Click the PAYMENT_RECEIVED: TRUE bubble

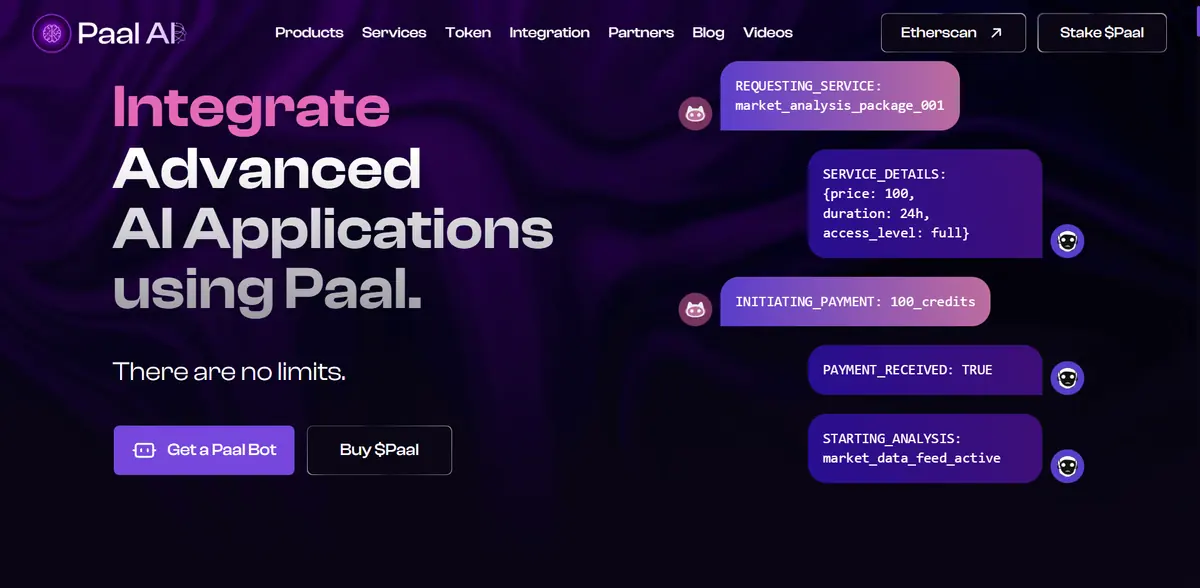[925, 370]
